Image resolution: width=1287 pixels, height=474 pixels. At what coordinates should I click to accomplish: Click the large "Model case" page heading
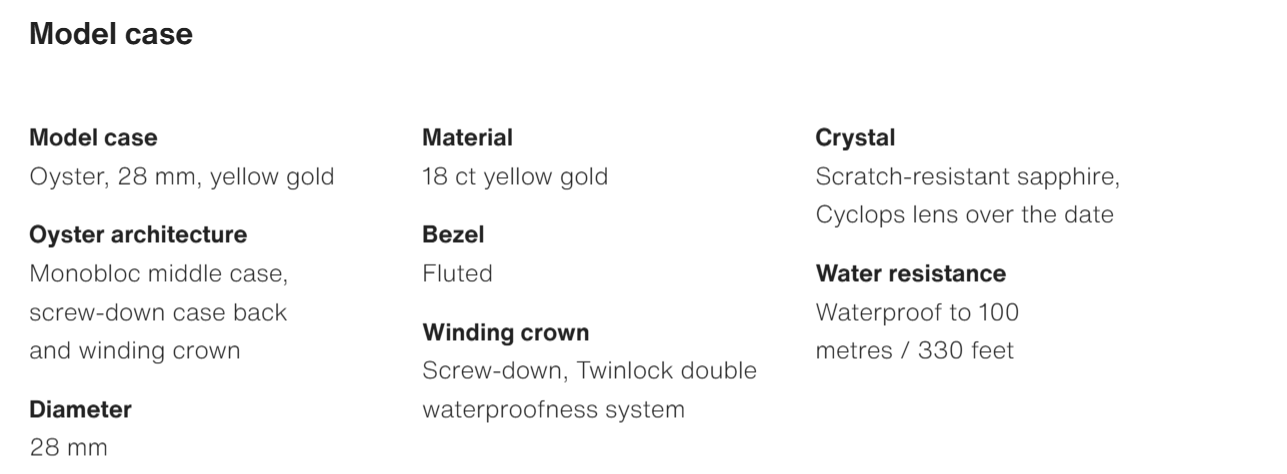tap(111, 34)
